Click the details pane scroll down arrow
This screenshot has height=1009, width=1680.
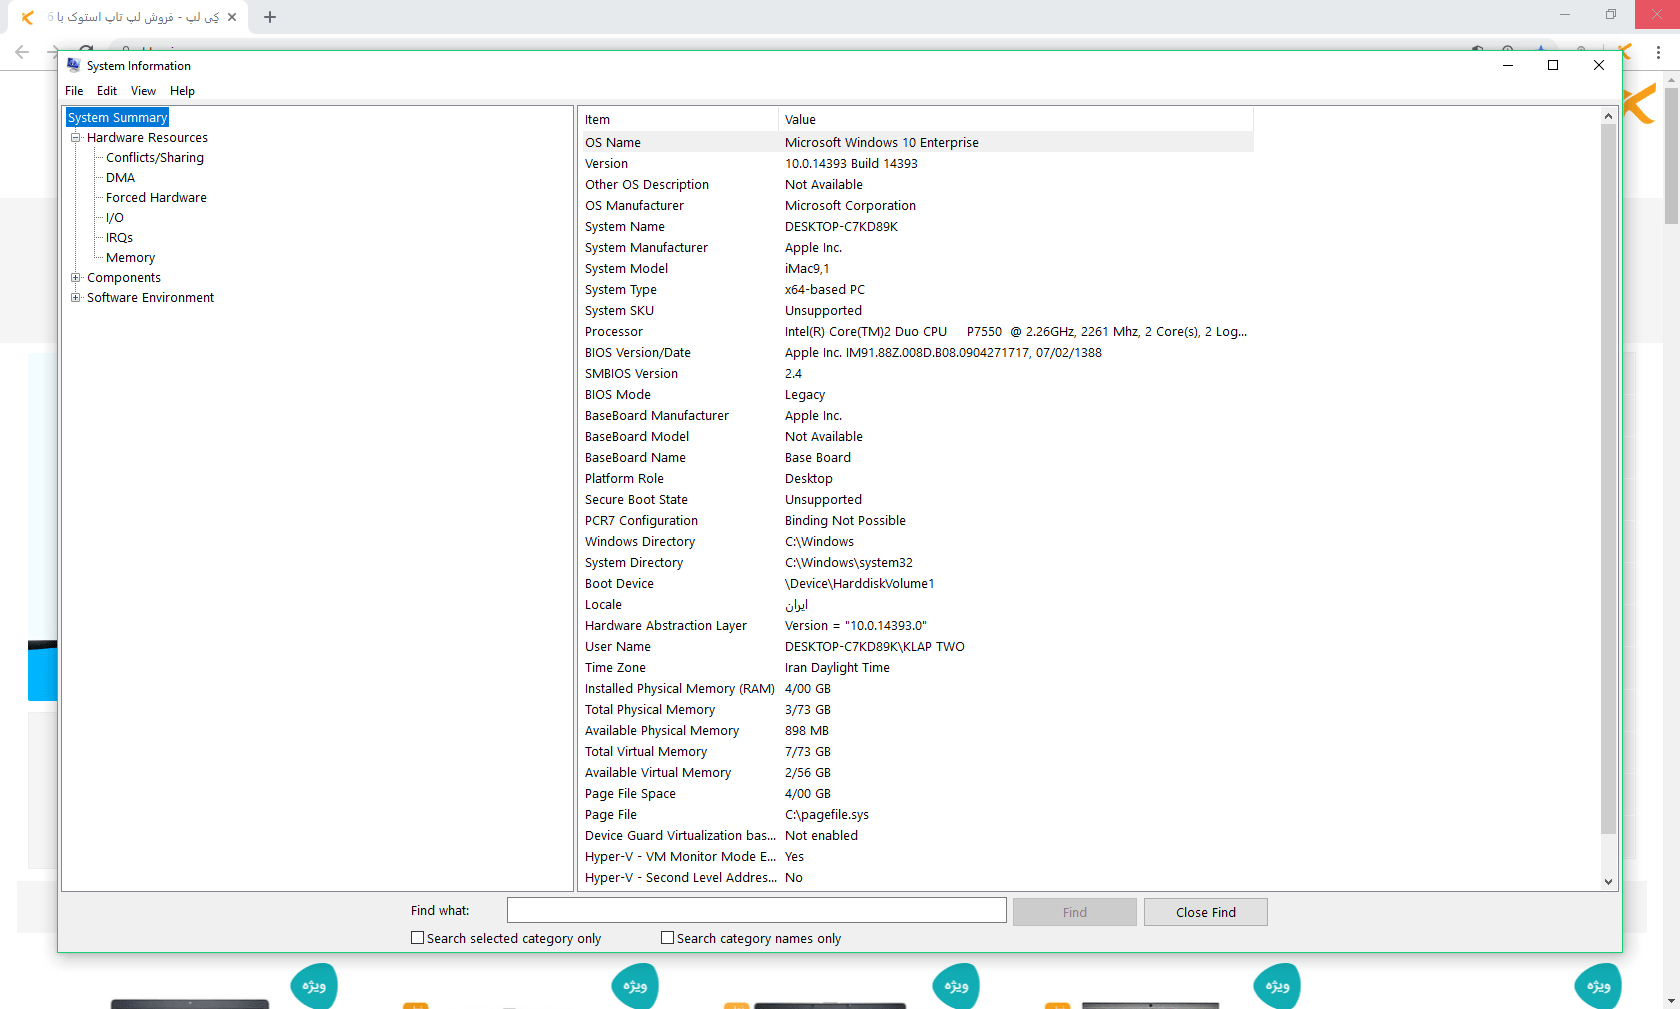tap(1608, 882)
